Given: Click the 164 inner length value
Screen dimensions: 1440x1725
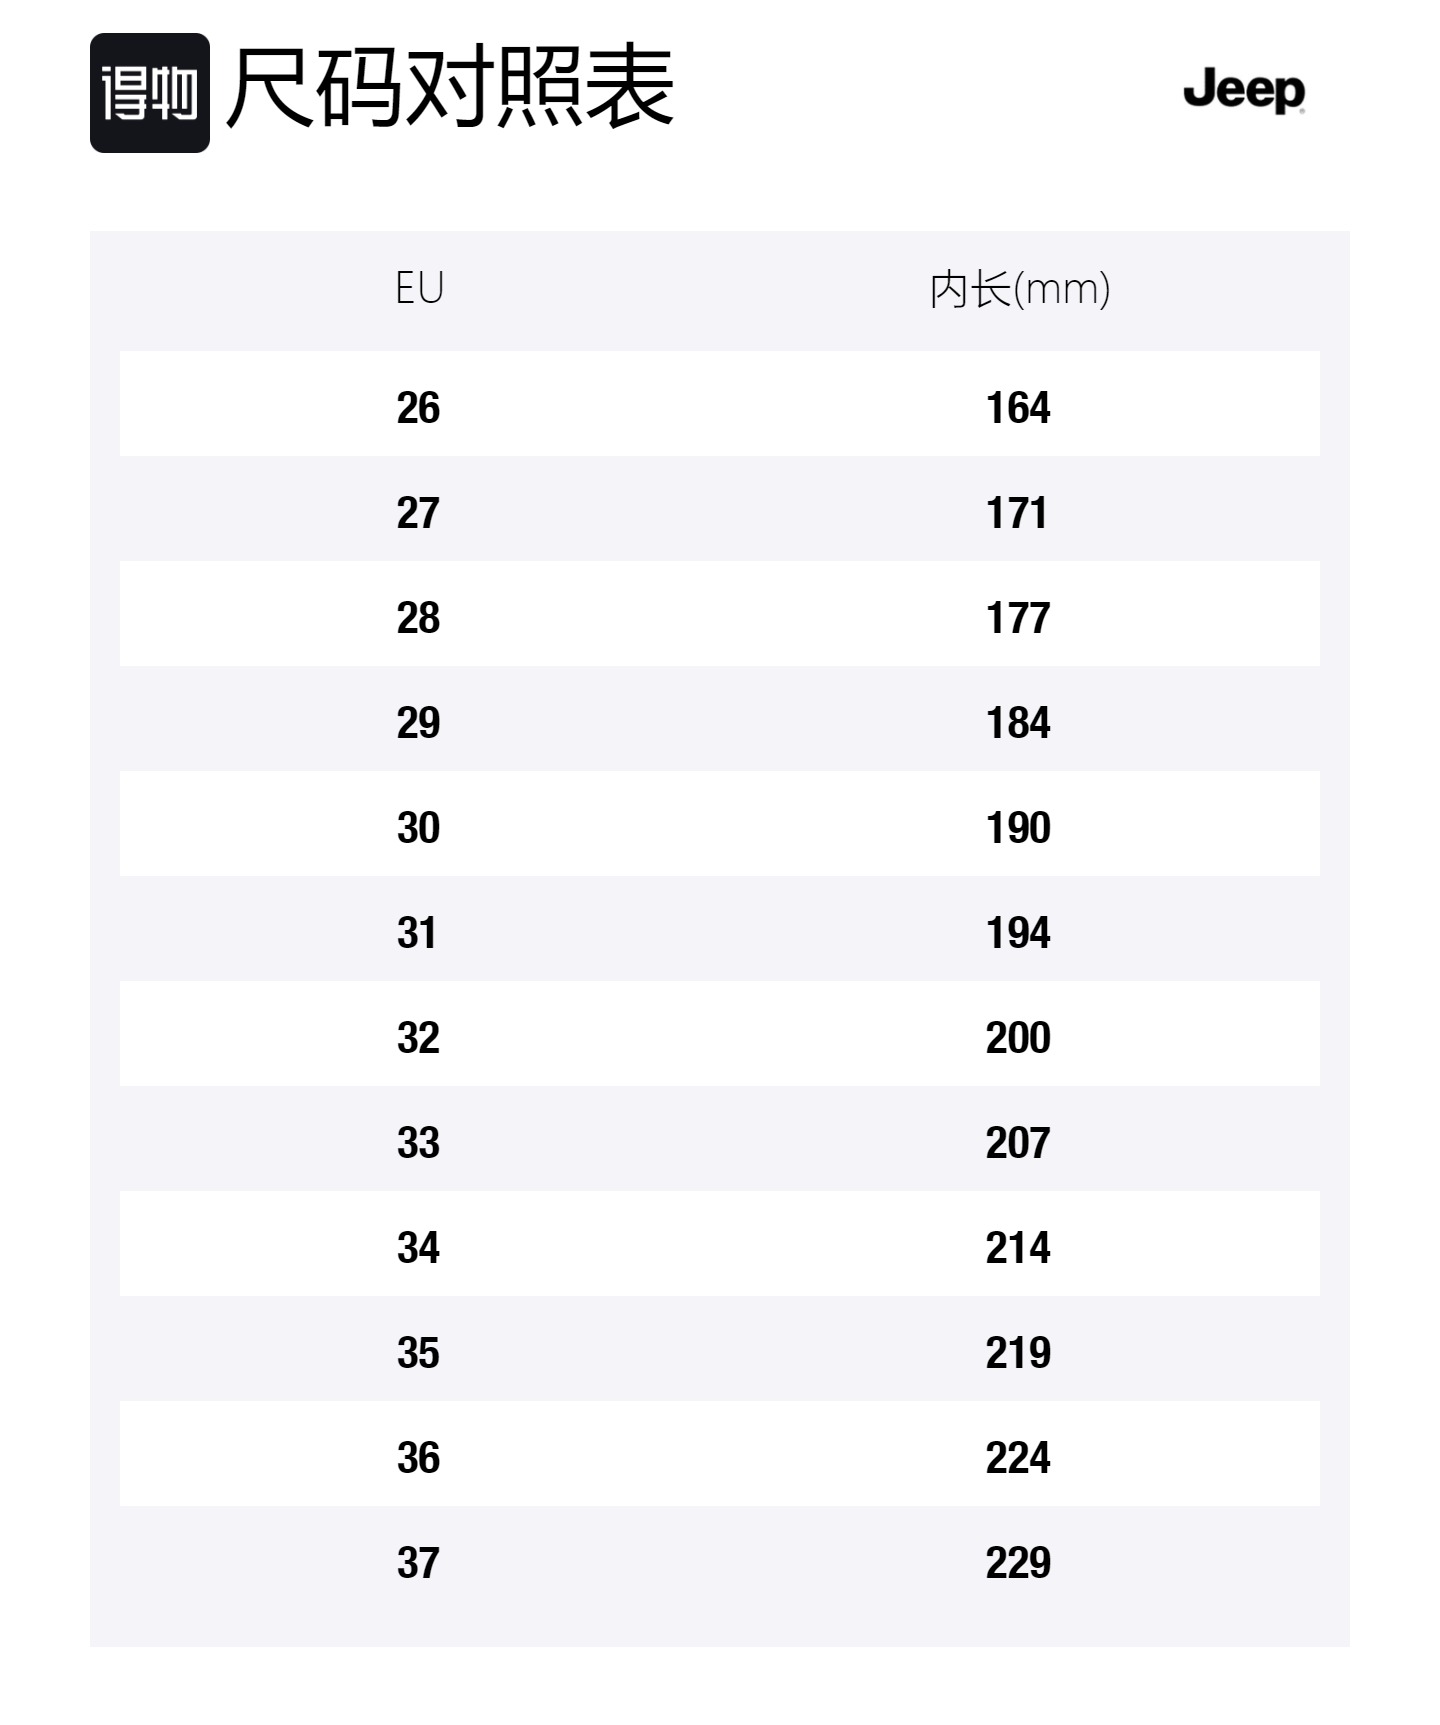Looking at the screenshot, I should point(1018,408).
